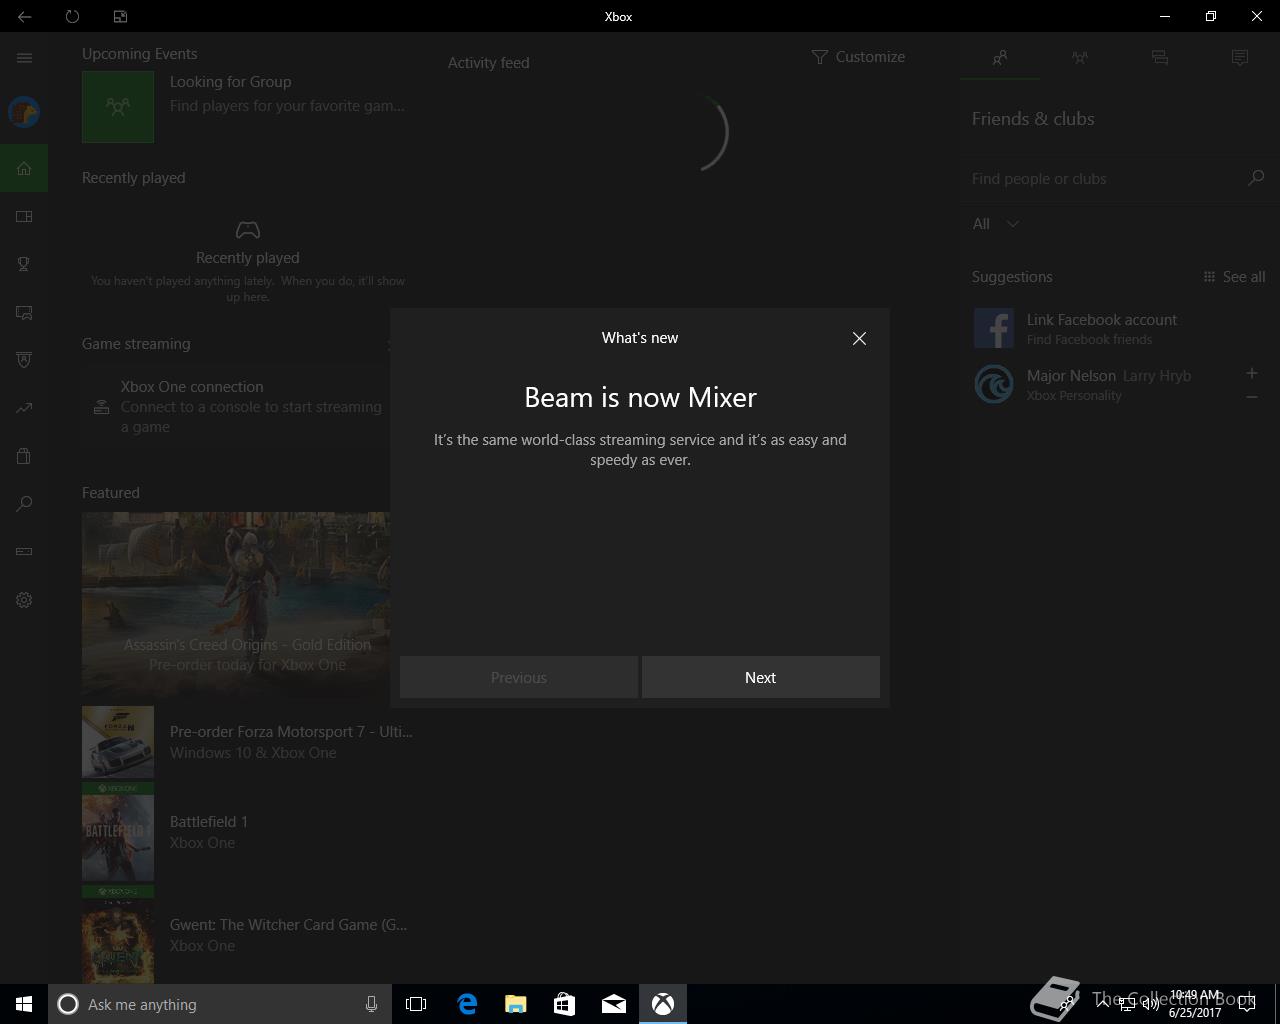Open Pre-order Forza Motorsport 7 item
The height and width of the screenshot is (1024, 1280).
[248, 742]
